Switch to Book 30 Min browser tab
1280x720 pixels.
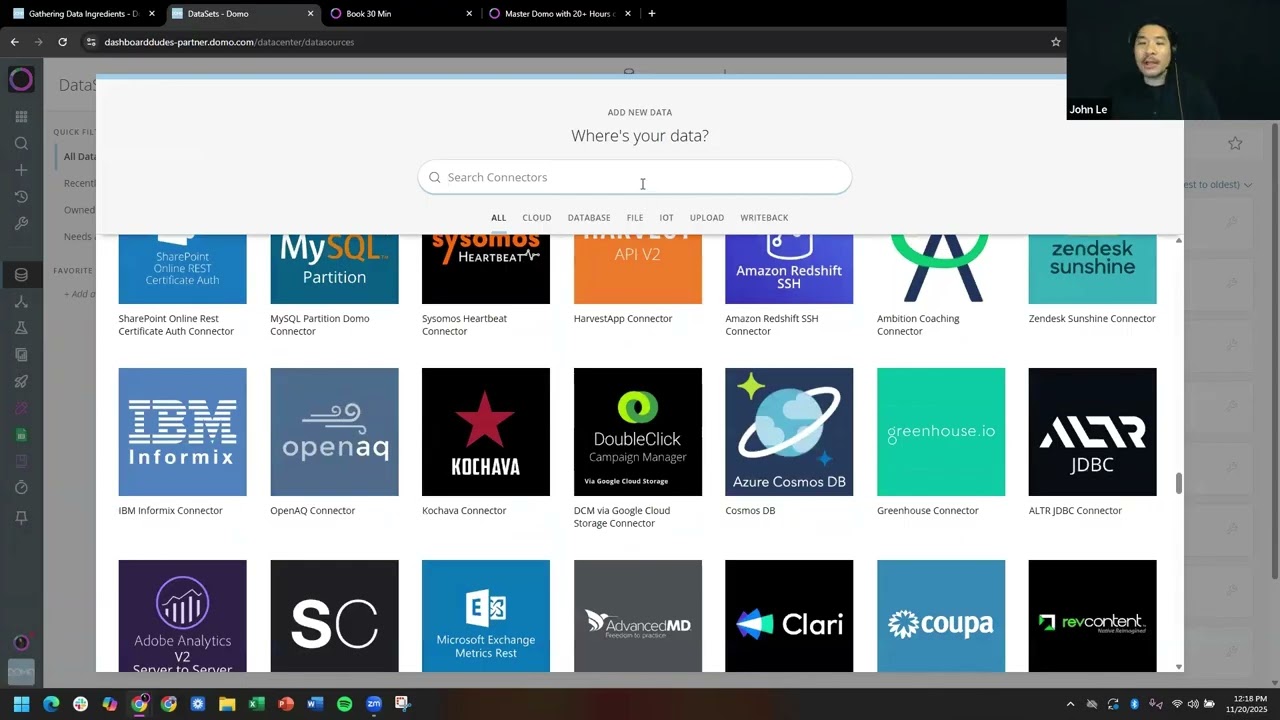[x=400, y=14]
